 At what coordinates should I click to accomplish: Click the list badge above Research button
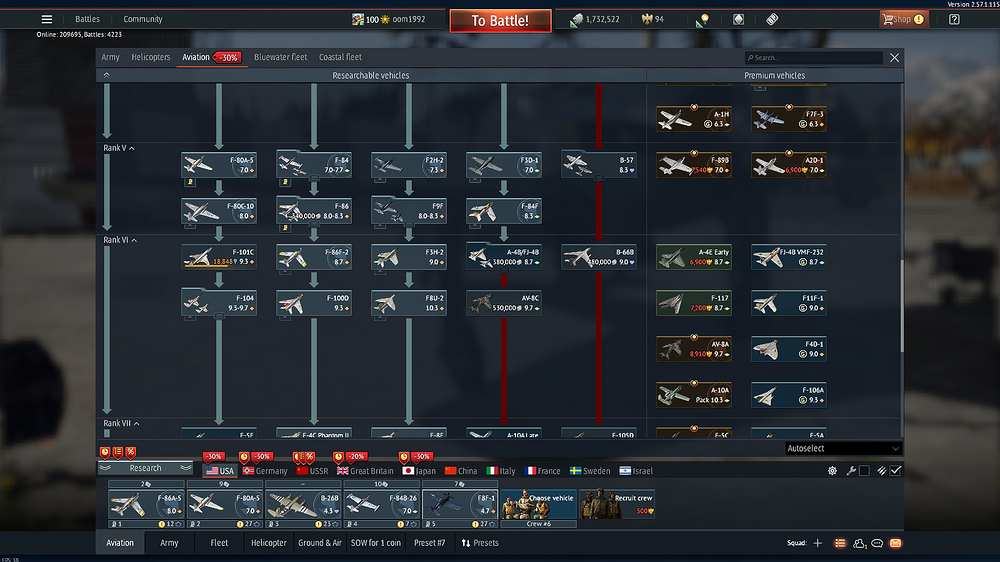tap(118, 452)
